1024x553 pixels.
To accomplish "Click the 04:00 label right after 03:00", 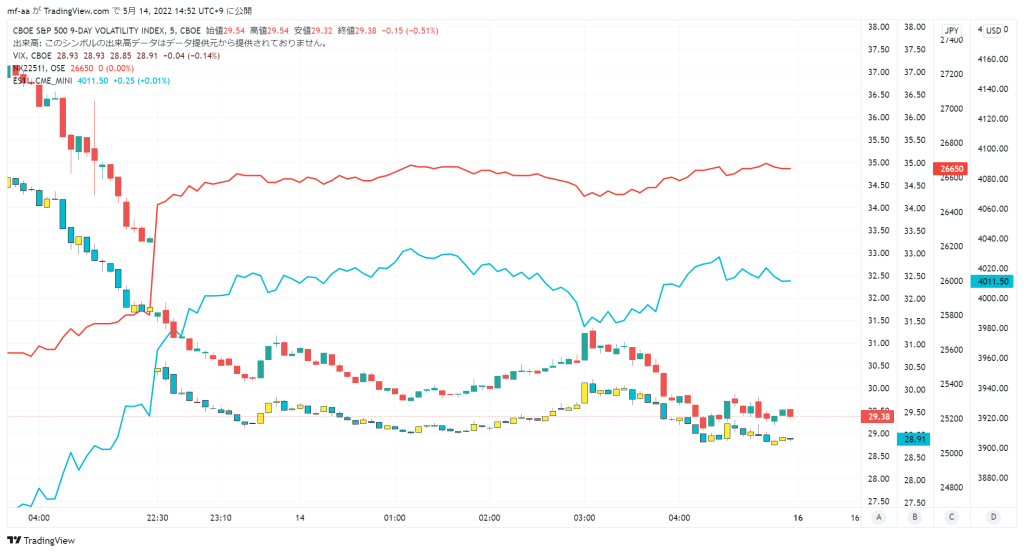I will coord(679,518).
